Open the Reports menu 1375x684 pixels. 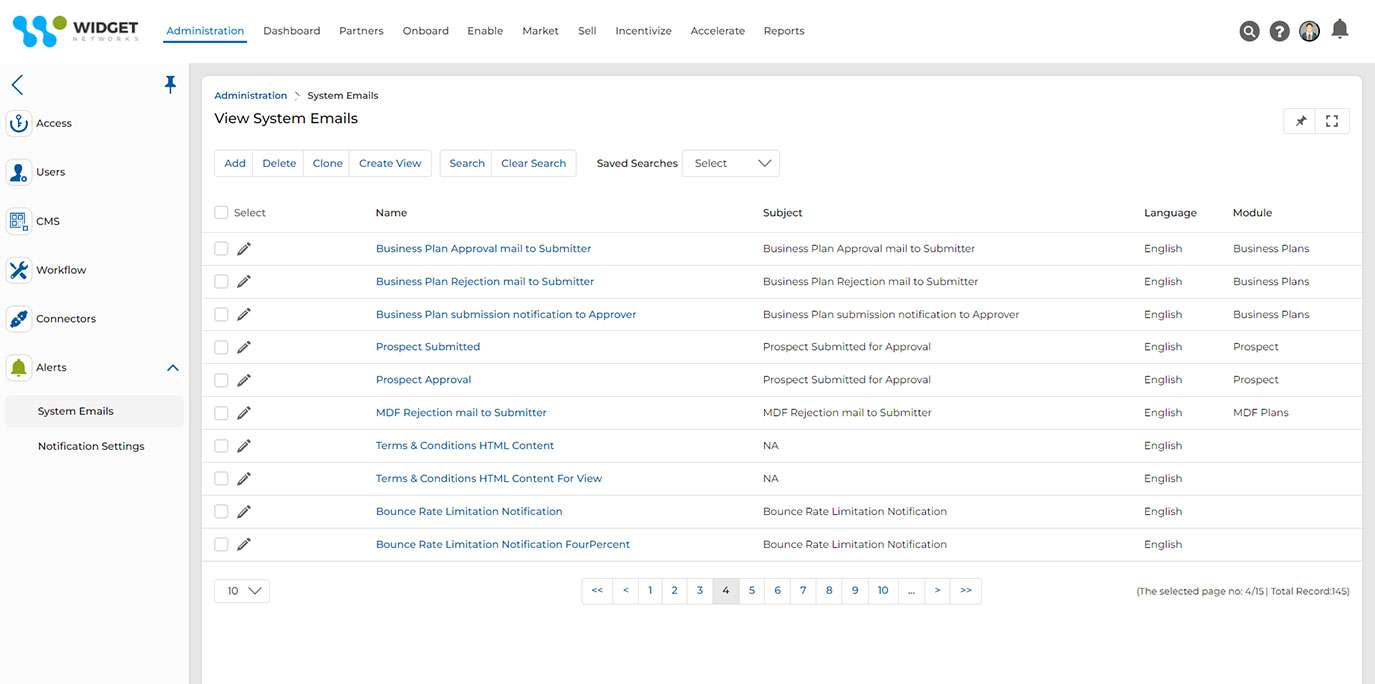point(784,31)
